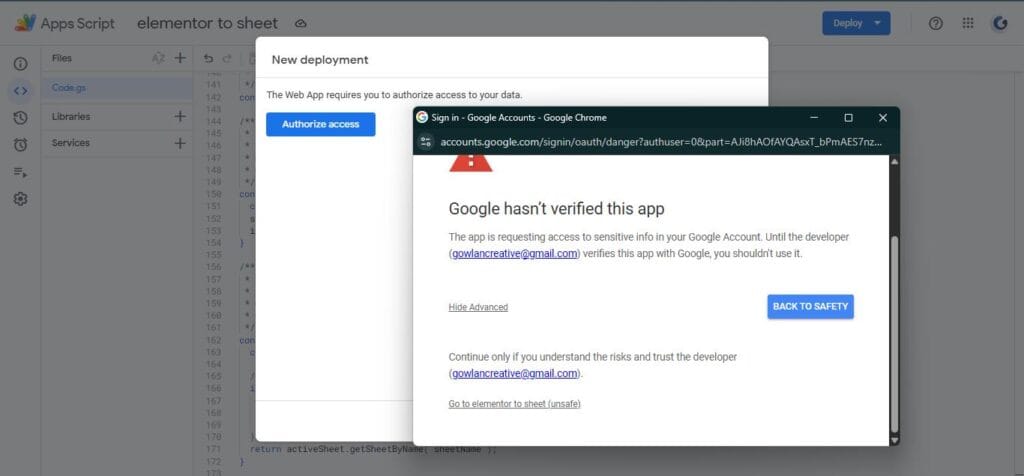Image resolution: width=1024 pixels, height=476 pixels.
Task: Click the Authorize access button
Action: tap(320, 124)
